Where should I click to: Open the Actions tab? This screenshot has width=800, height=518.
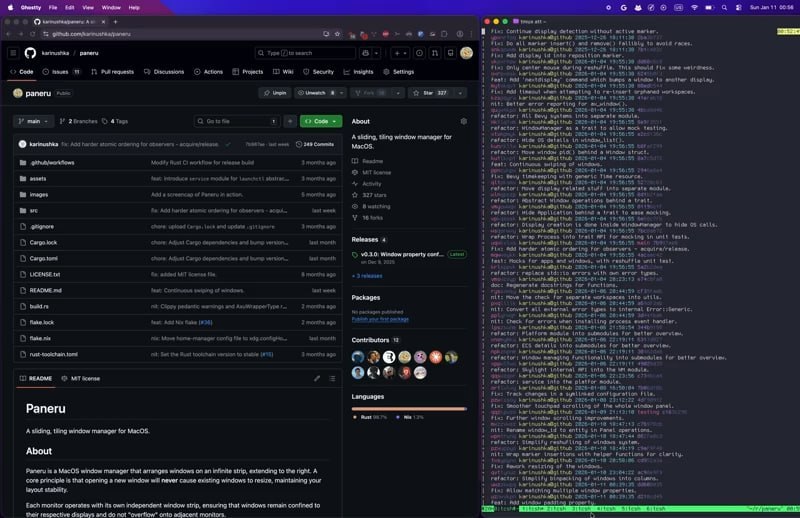208,72
